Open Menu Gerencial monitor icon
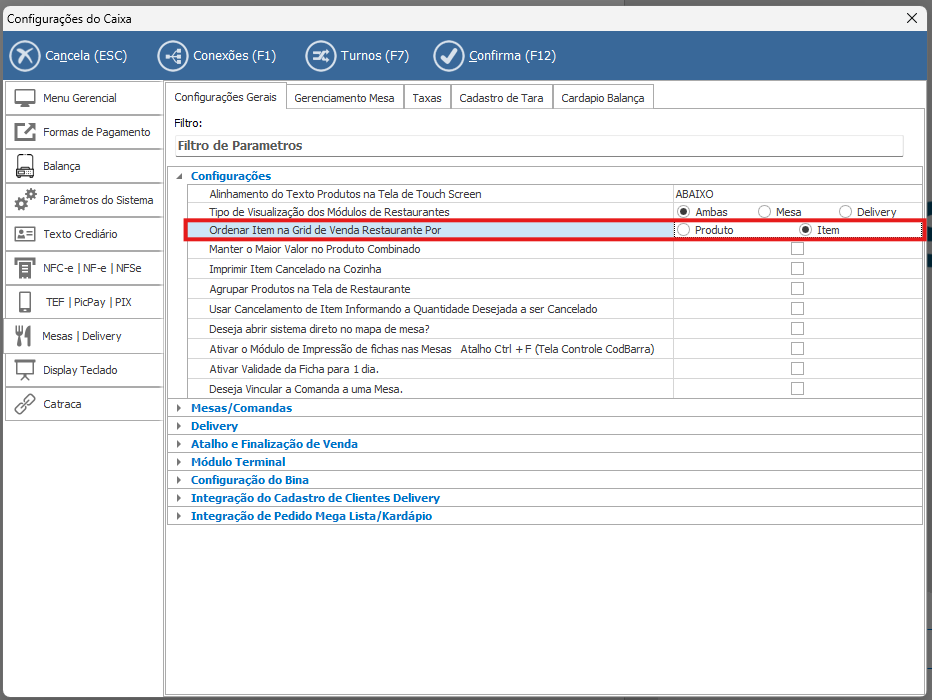The image size is (932, 700). pyautogui.click(x=26, y=98)
